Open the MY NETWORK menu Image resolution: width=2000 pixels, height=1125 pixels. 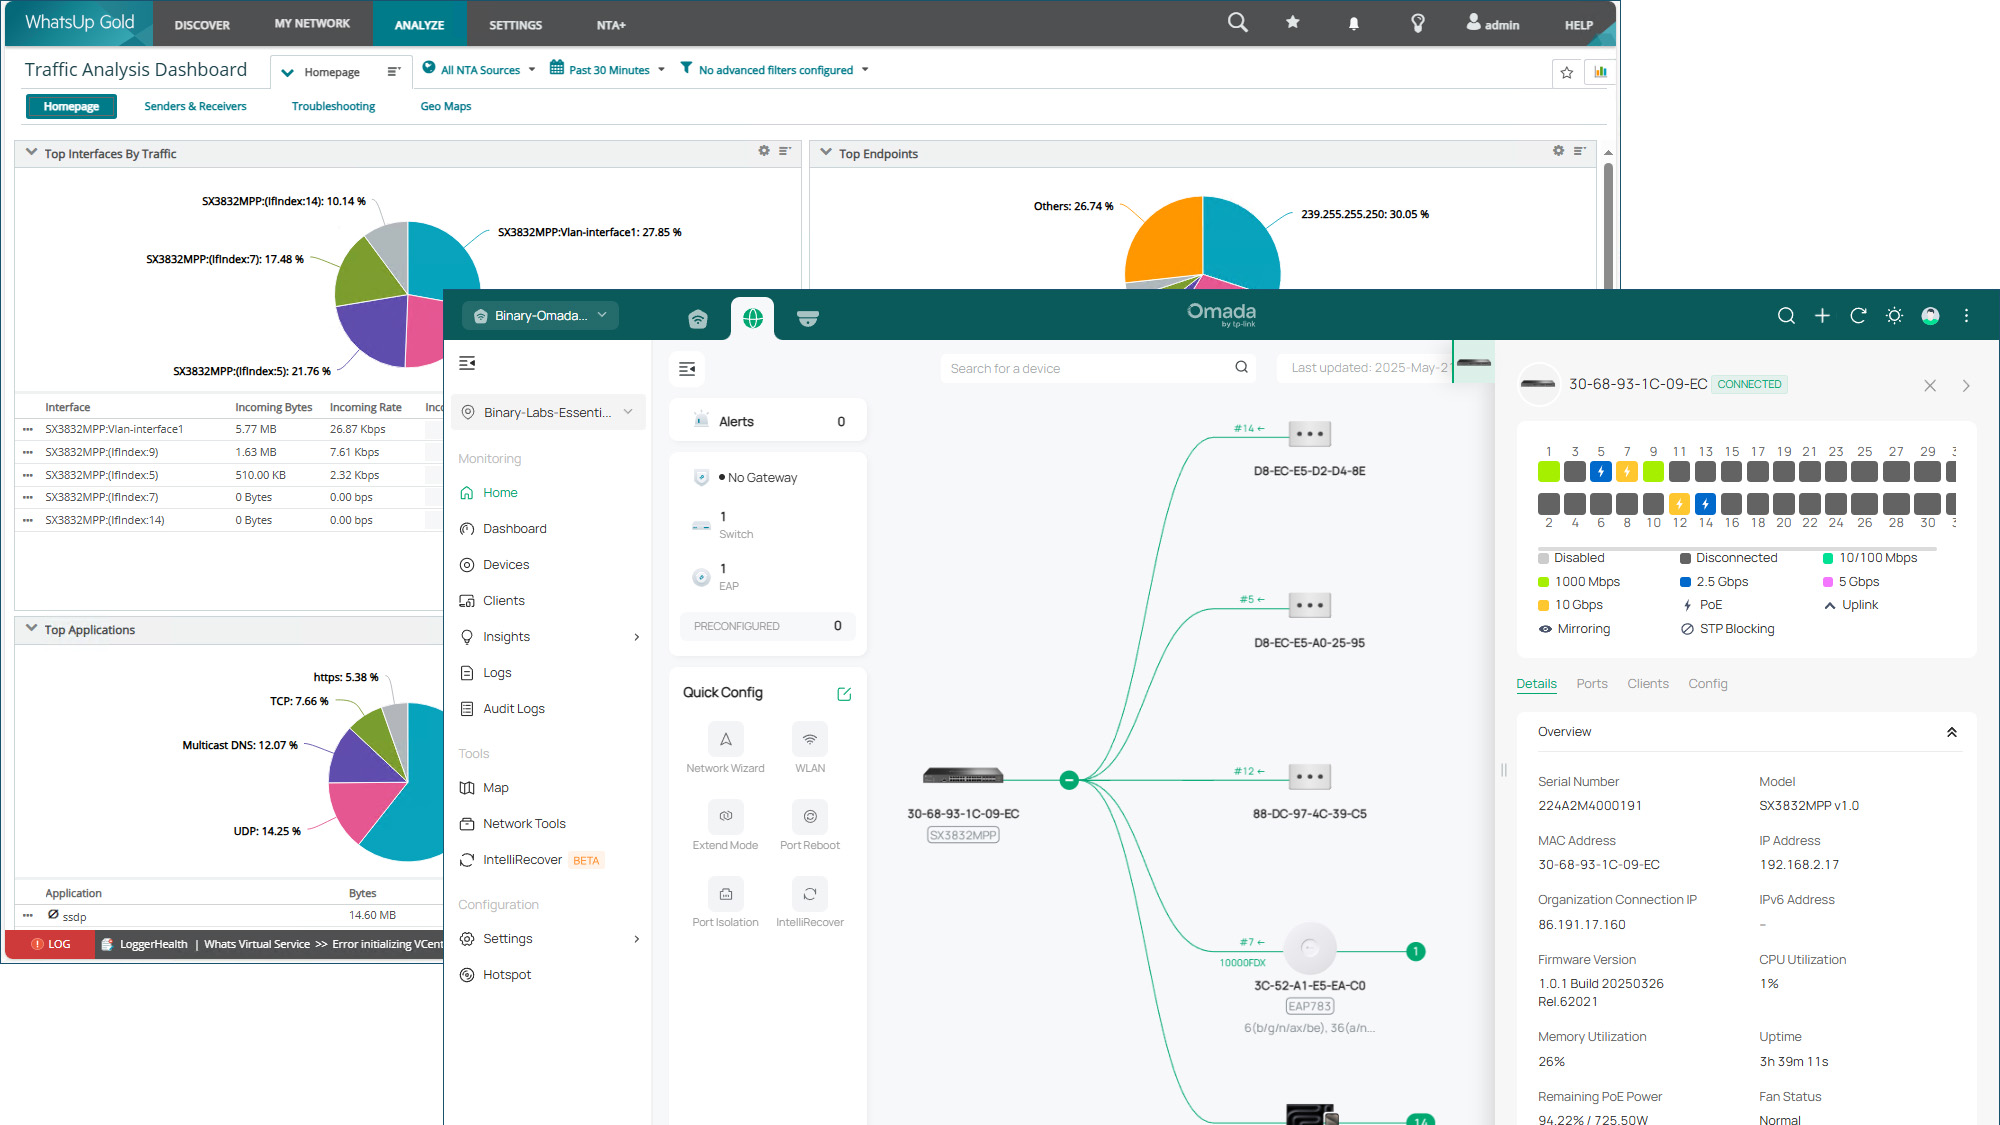click(x=312, y=24)
